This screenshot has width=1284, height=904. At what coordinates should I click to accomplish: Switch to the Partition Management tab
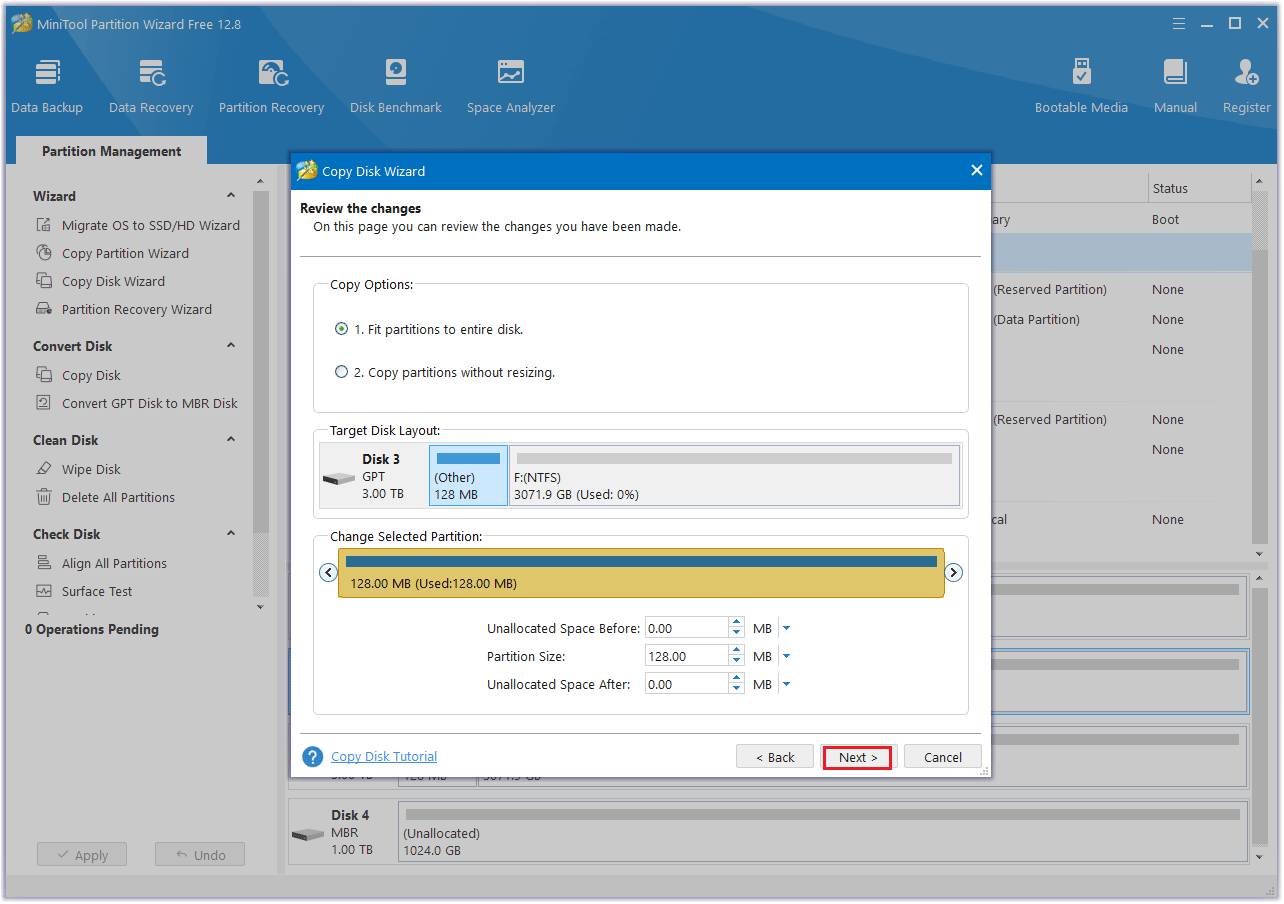pyautogui.click(x=112, y=151)
